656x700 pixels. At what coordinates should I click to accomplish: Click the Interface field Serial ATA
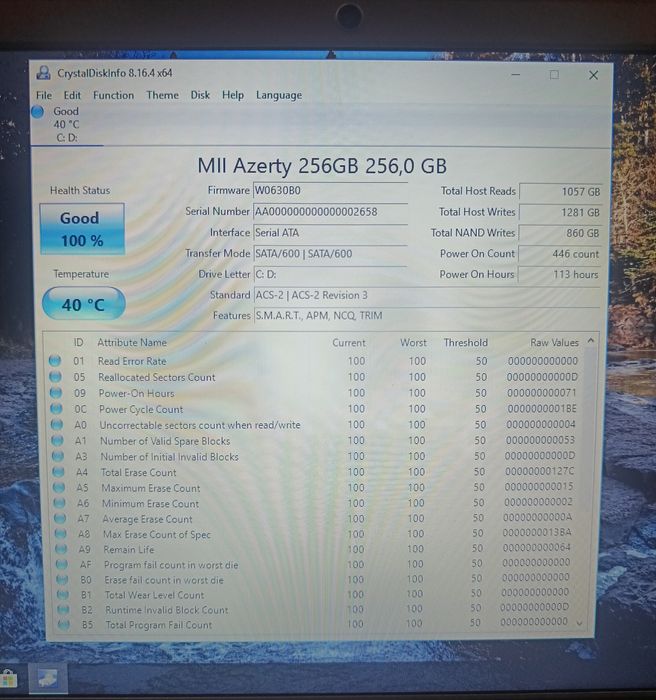[330, 233]
